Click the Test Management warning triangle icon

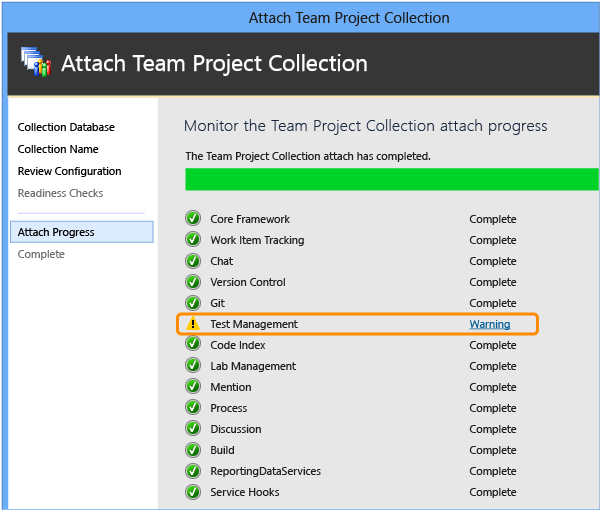tap(193, 324)
